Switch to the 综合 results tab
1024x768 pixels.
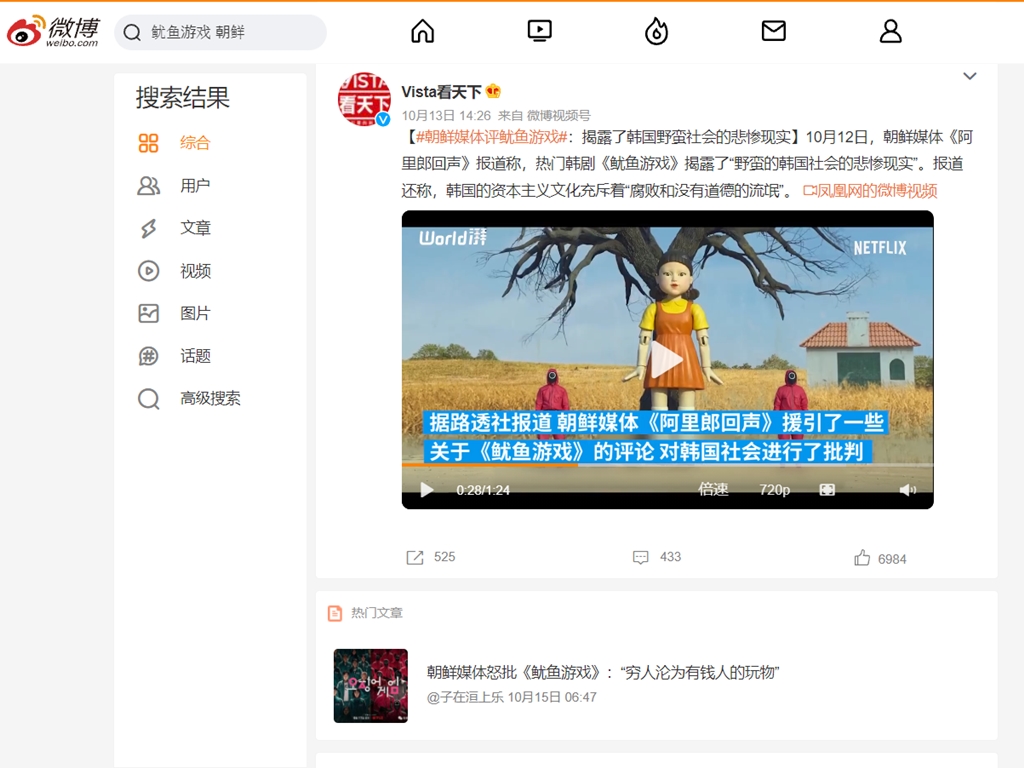[x=195, y=143]
